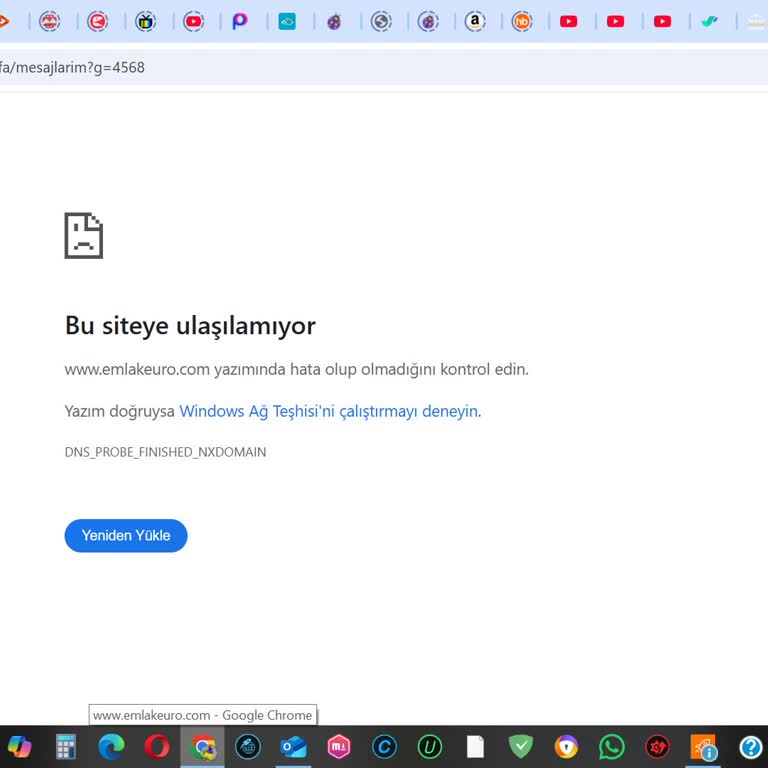This screenshot has height=768, width=768.
Task: Open the blank white document taskbar icon
Action: click(x=475, y=747)
